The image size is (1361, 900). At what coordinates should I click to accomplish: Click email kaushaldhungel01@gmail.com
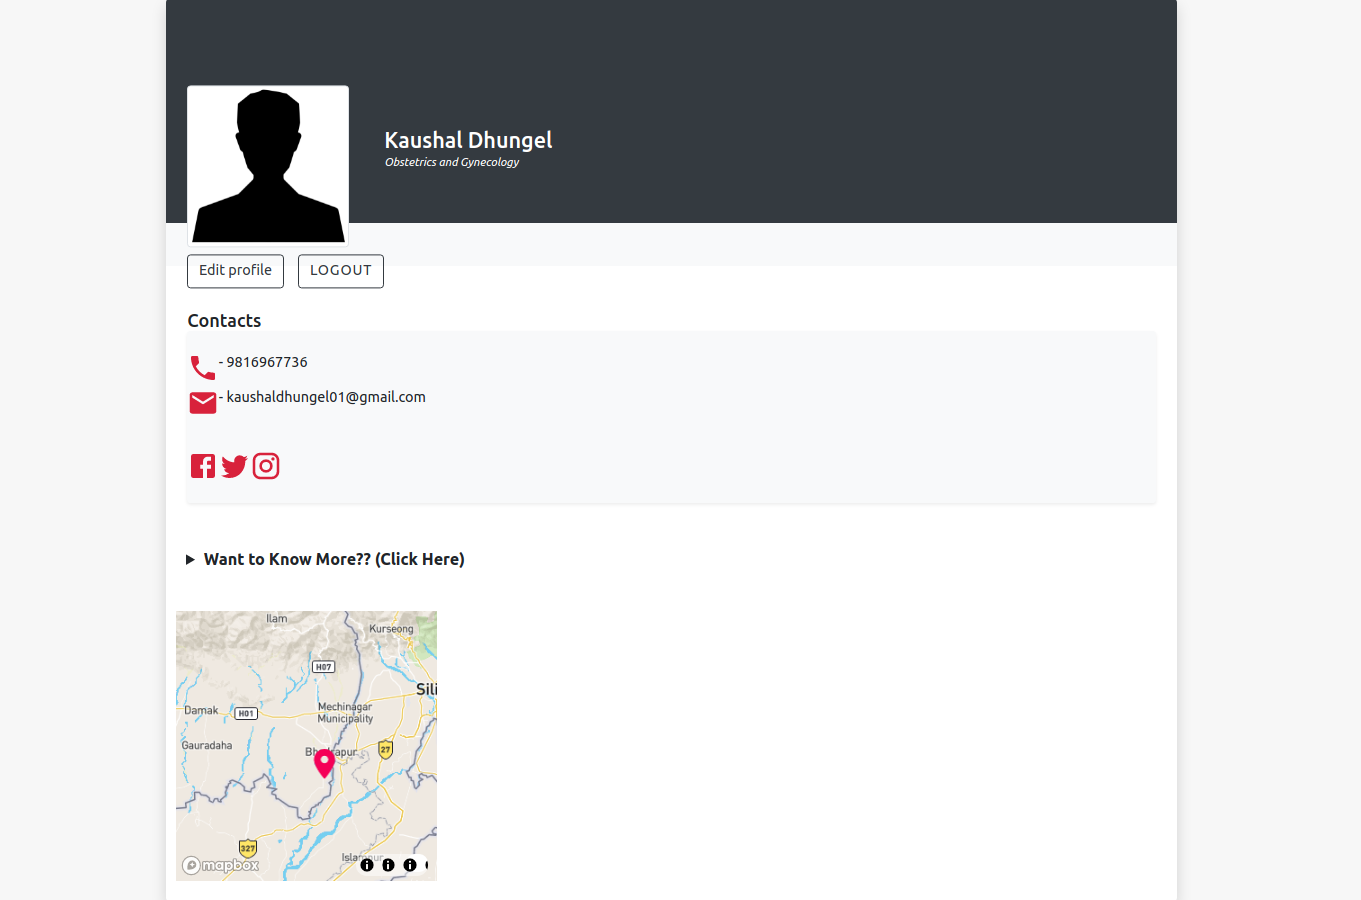pyautogui.click(x=326, y=397)
